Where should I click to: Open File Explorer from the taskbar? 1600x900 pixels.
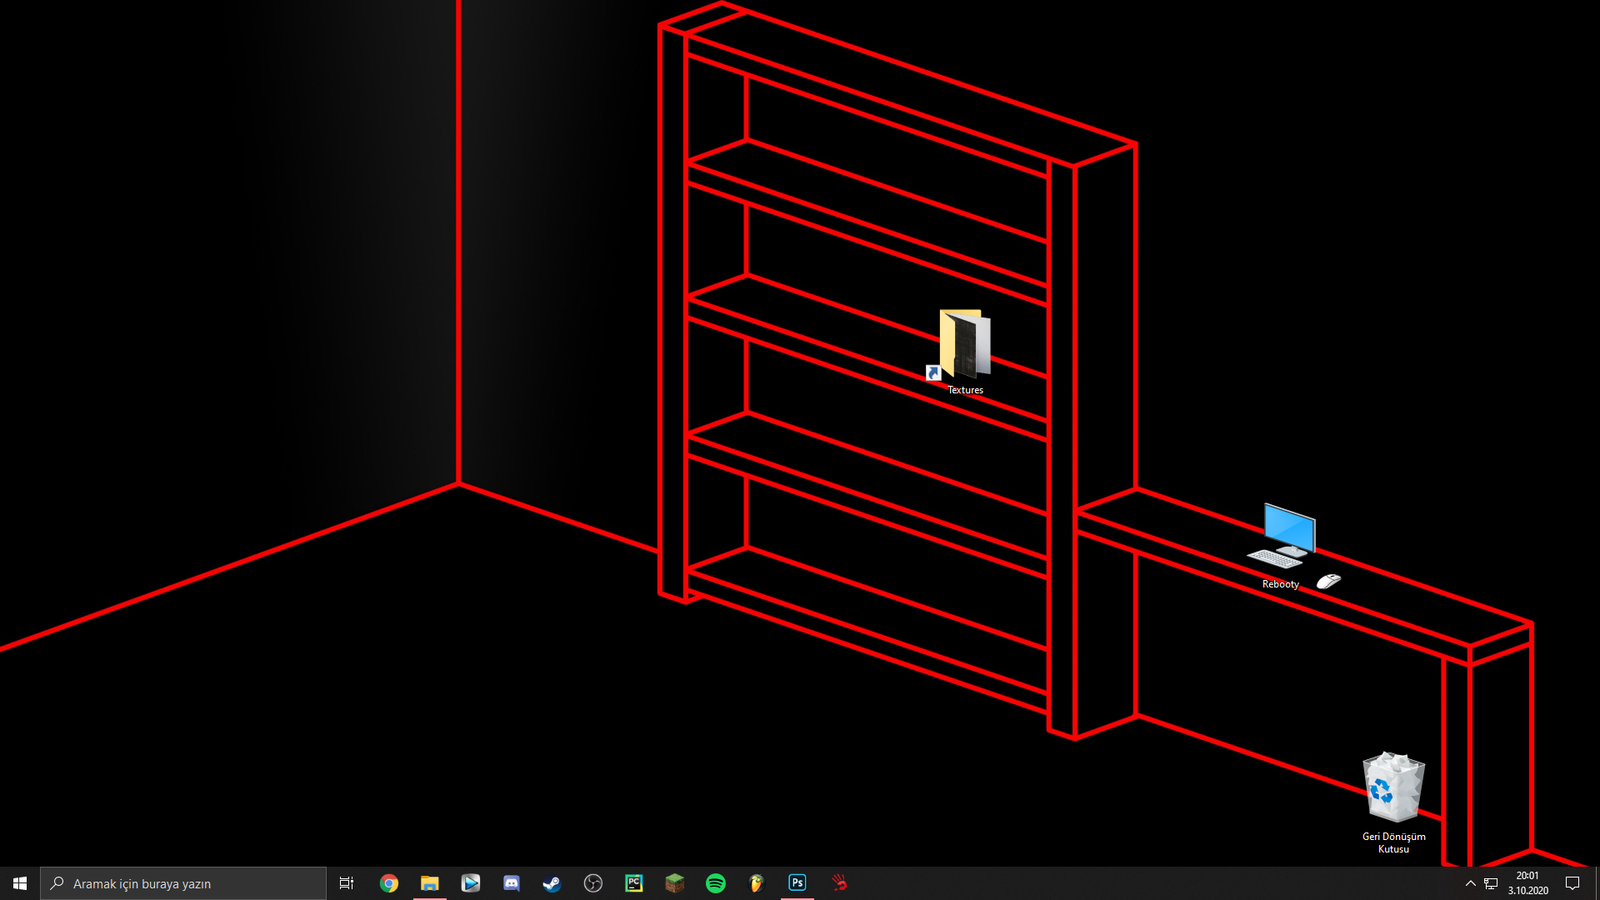[430, 883]
